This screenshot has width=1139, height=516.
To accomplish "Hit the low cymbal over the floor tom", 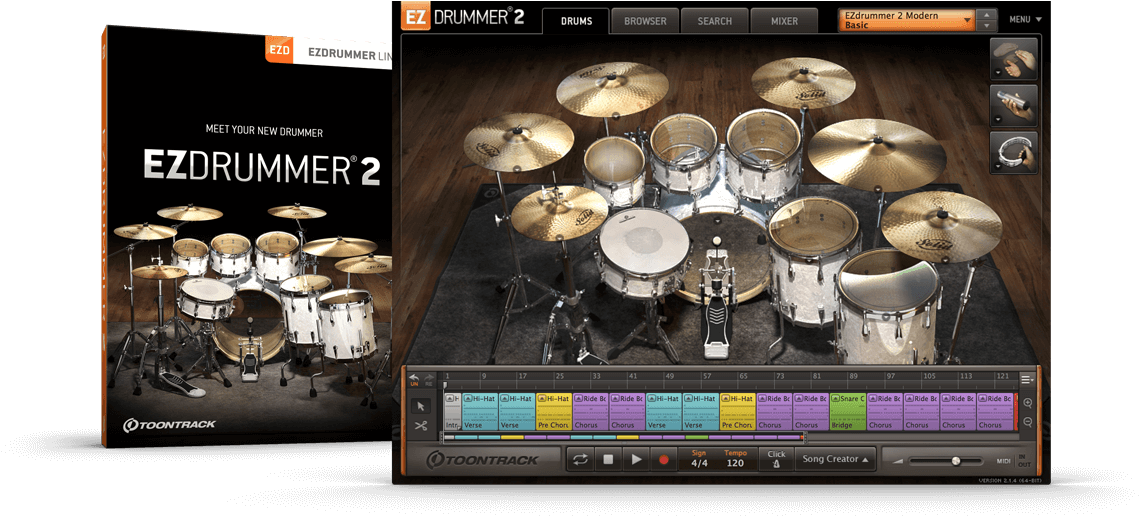I will (941, 225).
